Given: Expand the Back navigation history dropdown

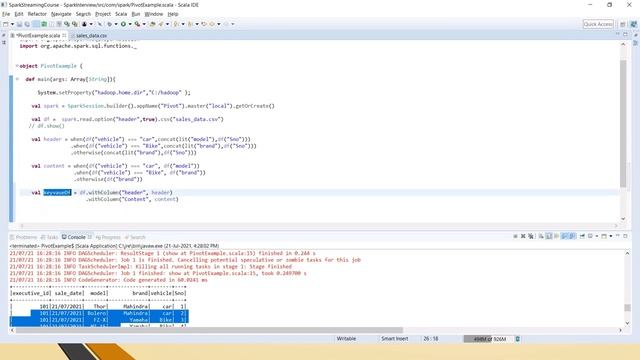Looking at the screenshot, I should pyautogui.click(x=219, y=24).
